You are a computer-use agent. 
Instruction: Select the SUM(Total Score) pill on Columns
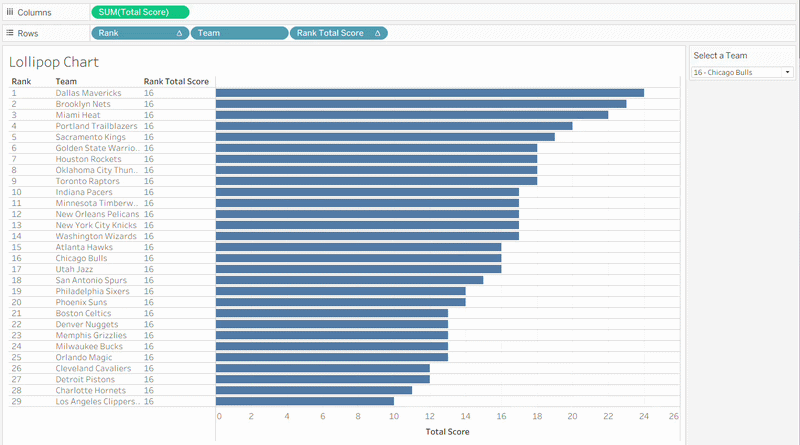[140, 12]
